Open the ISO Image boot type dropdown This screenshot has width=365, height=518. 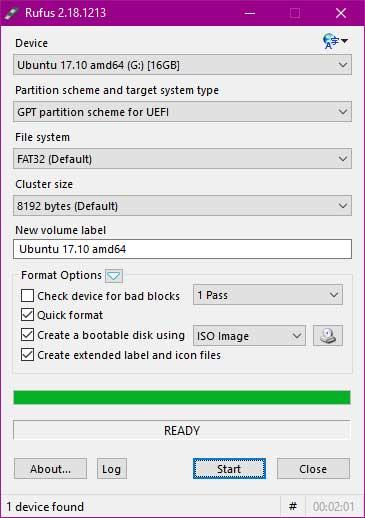pyautogui.click(x=249, y=336)
